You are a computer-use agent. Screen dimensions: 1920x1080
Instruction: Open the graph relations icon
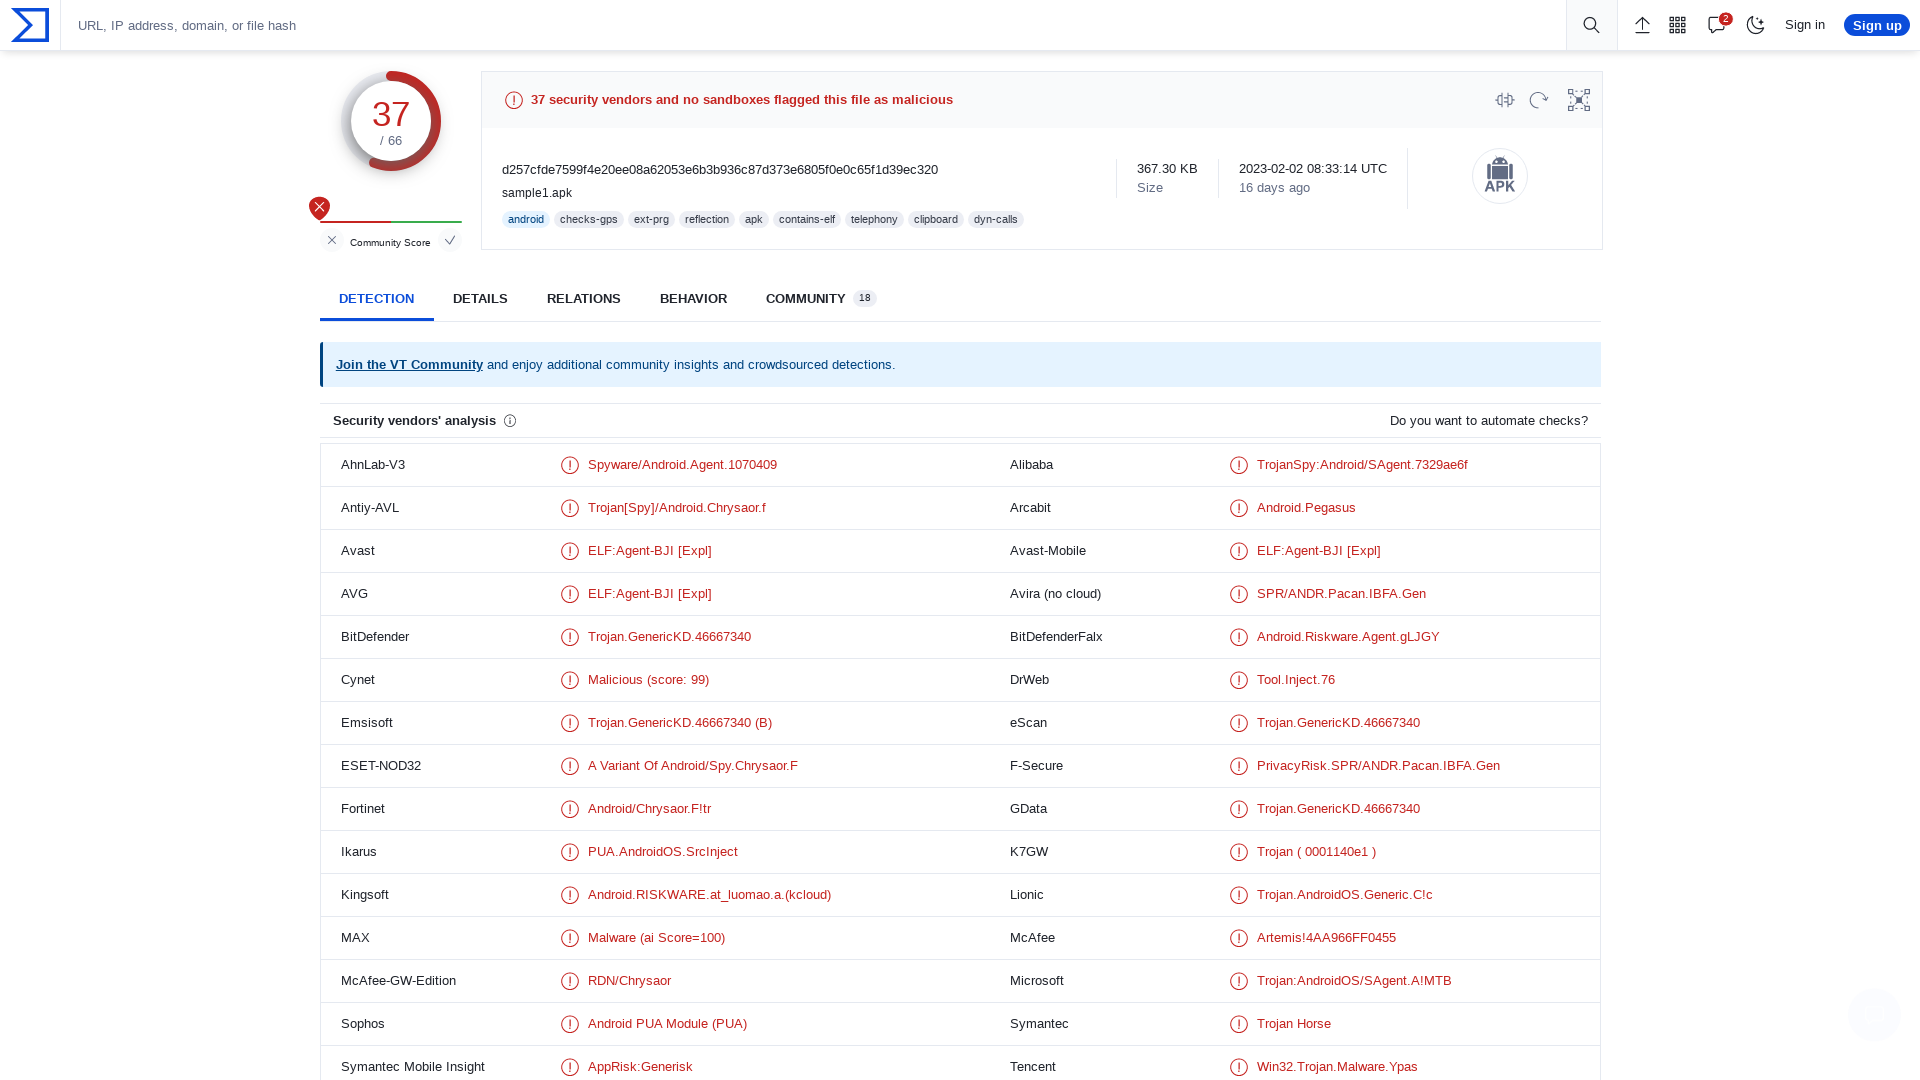[x=1579, y=100]
